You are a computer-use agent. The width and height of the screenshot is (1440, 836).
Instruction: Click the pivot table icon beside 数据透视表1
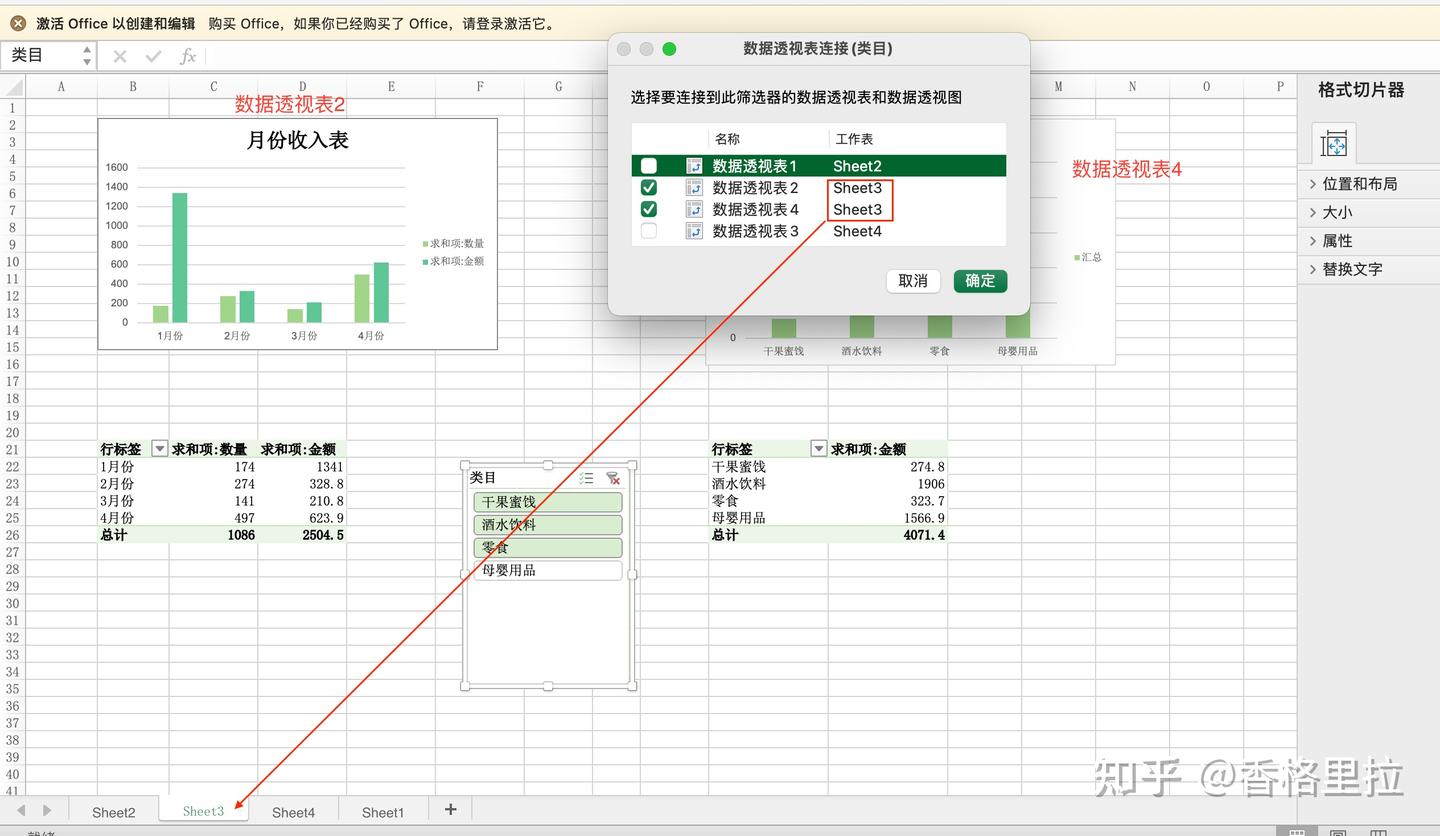(694, 166)
